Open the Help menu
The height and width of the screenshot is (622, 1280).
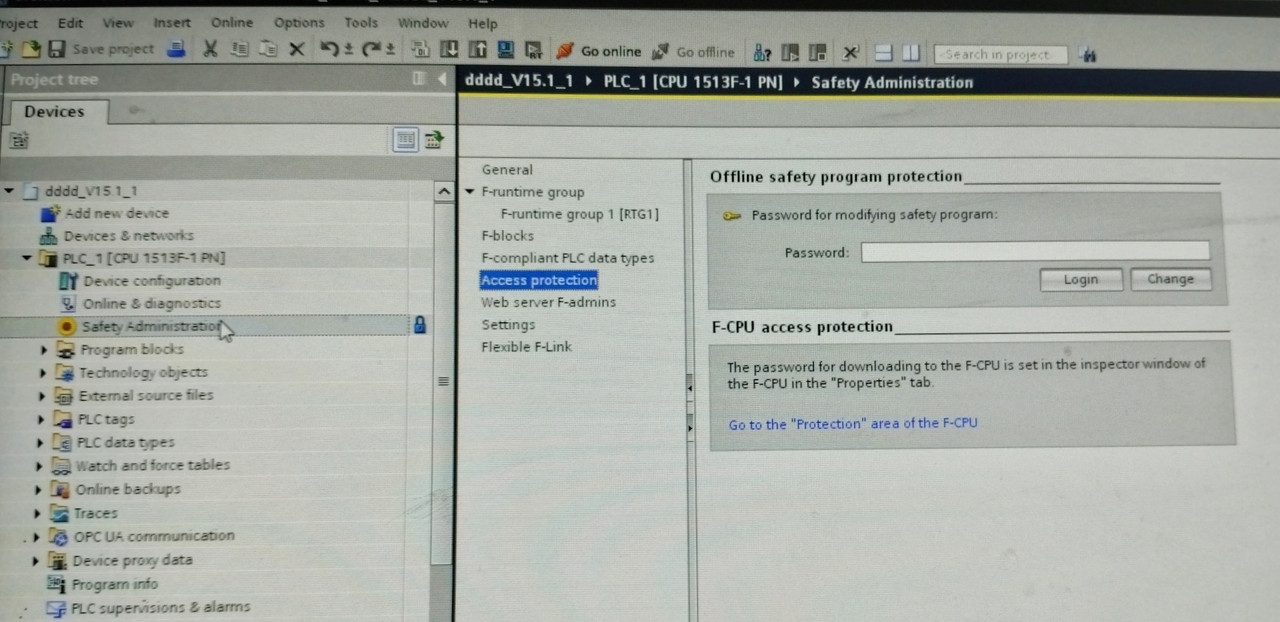[x=483, y=23]
